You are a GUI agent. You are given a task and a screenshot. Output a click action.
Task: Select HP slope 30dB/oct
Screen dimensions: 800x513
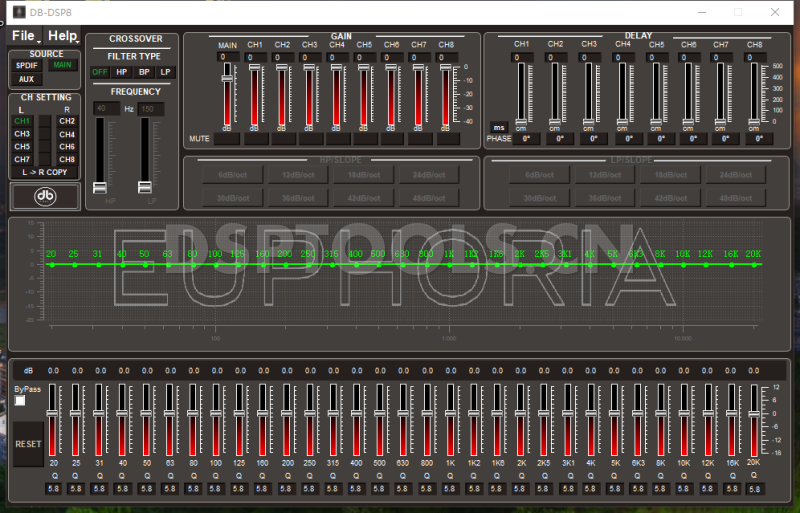tap(233, 198)
